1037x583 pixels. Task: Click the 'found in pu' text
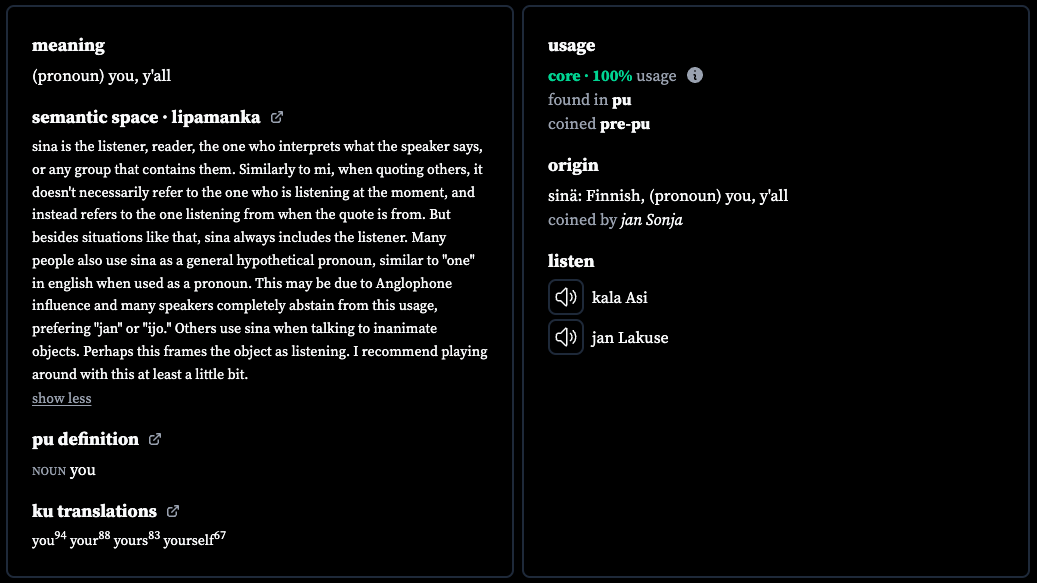point(589,100)
